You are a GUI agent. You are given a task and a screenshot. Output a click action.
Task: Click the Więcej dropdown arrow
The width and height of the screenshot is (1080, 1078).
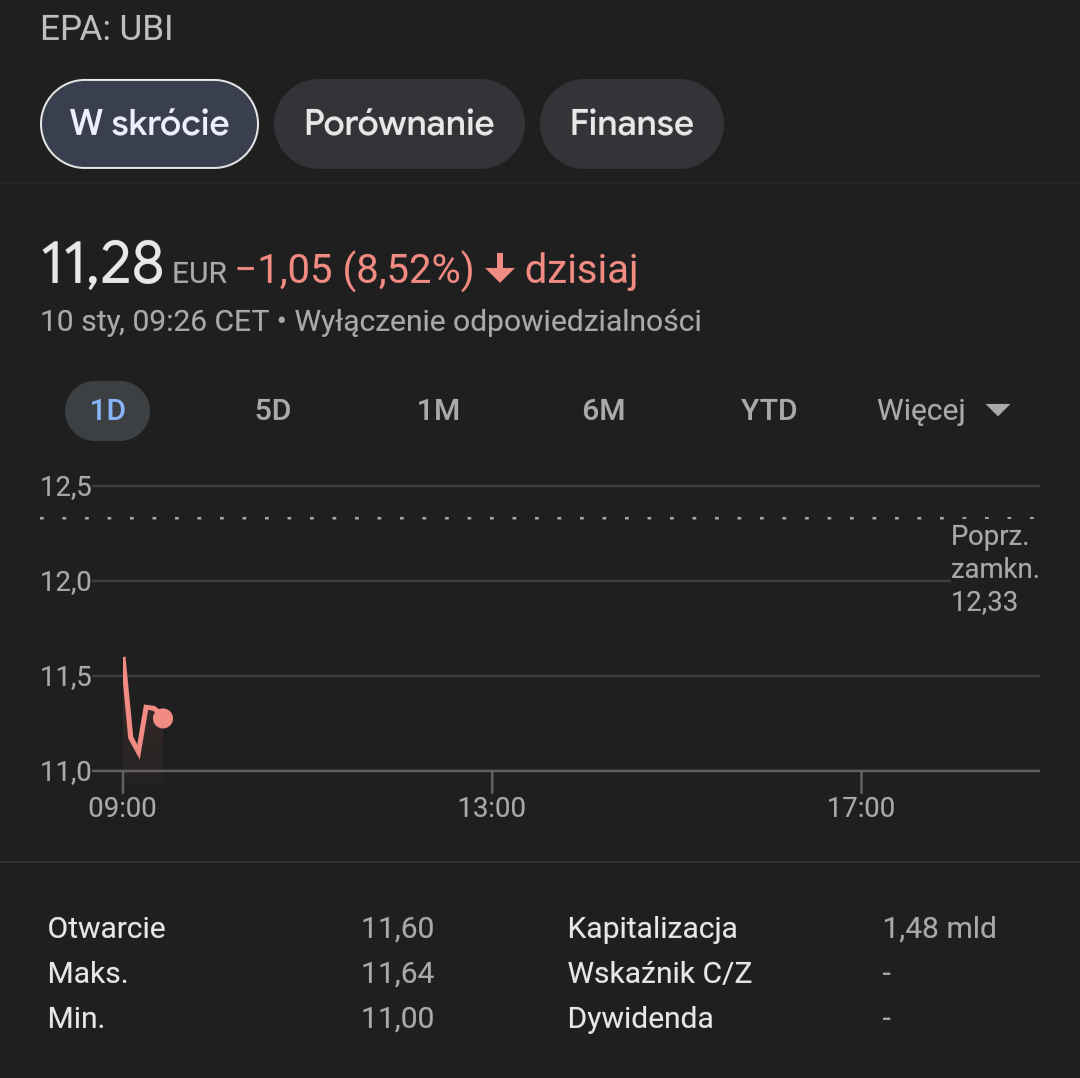tap(997, 410)
